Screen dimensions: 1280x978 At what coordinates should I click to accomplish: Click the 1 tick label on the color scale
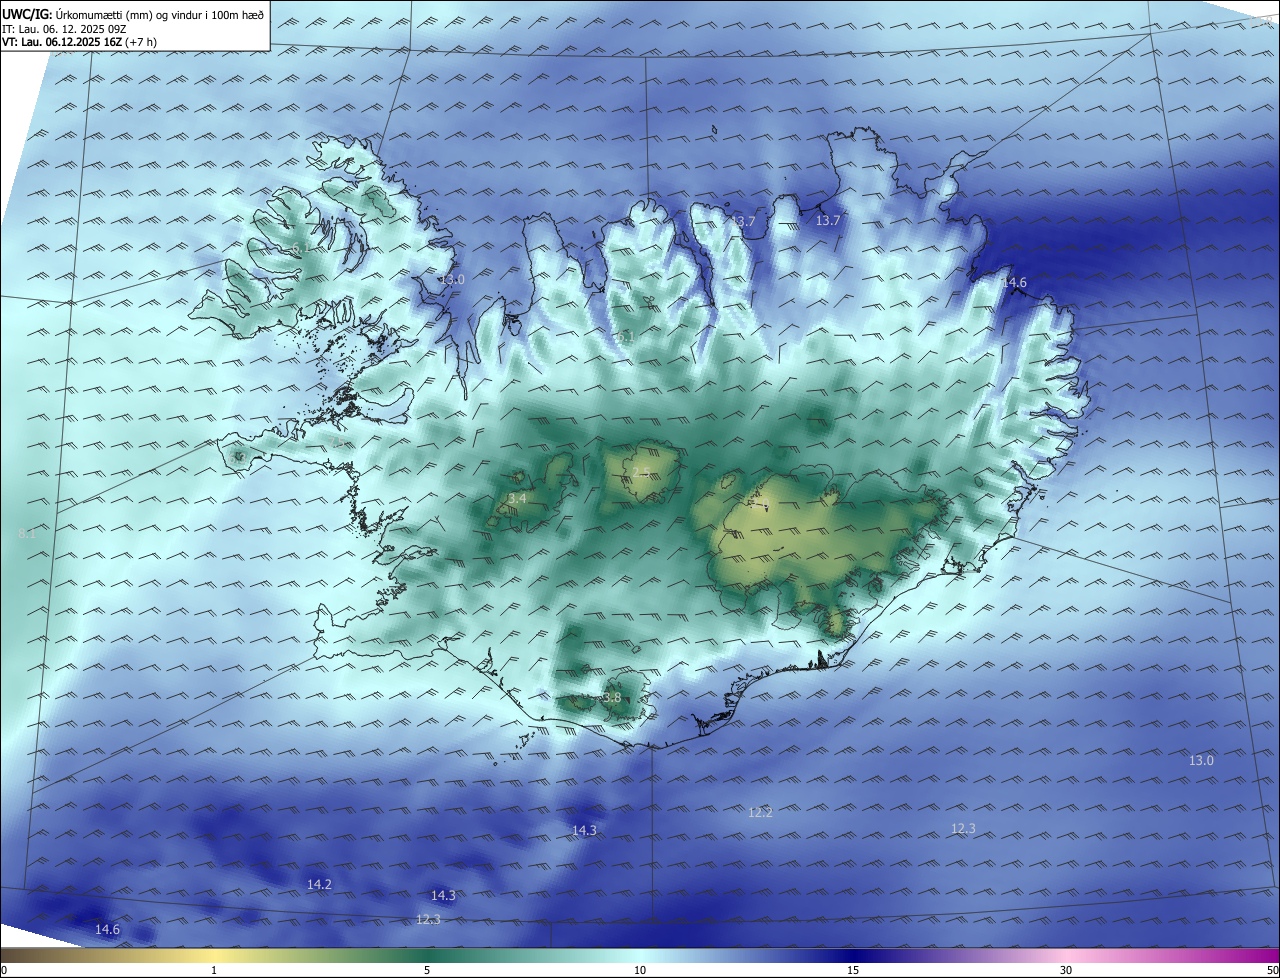point(214,970)
